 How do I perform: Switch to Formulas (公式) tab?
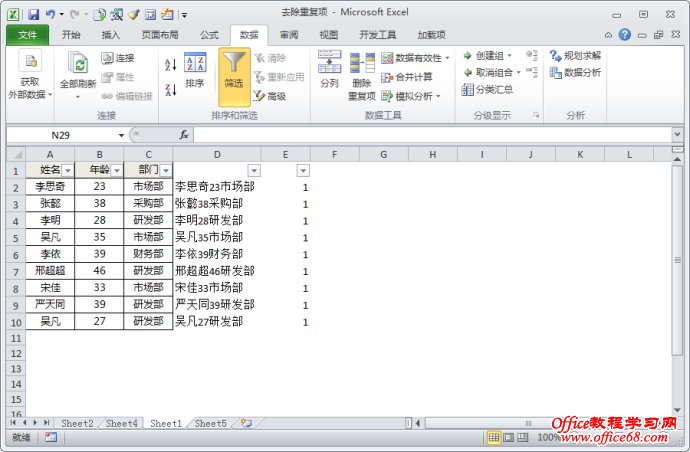(x=209, y=35)
